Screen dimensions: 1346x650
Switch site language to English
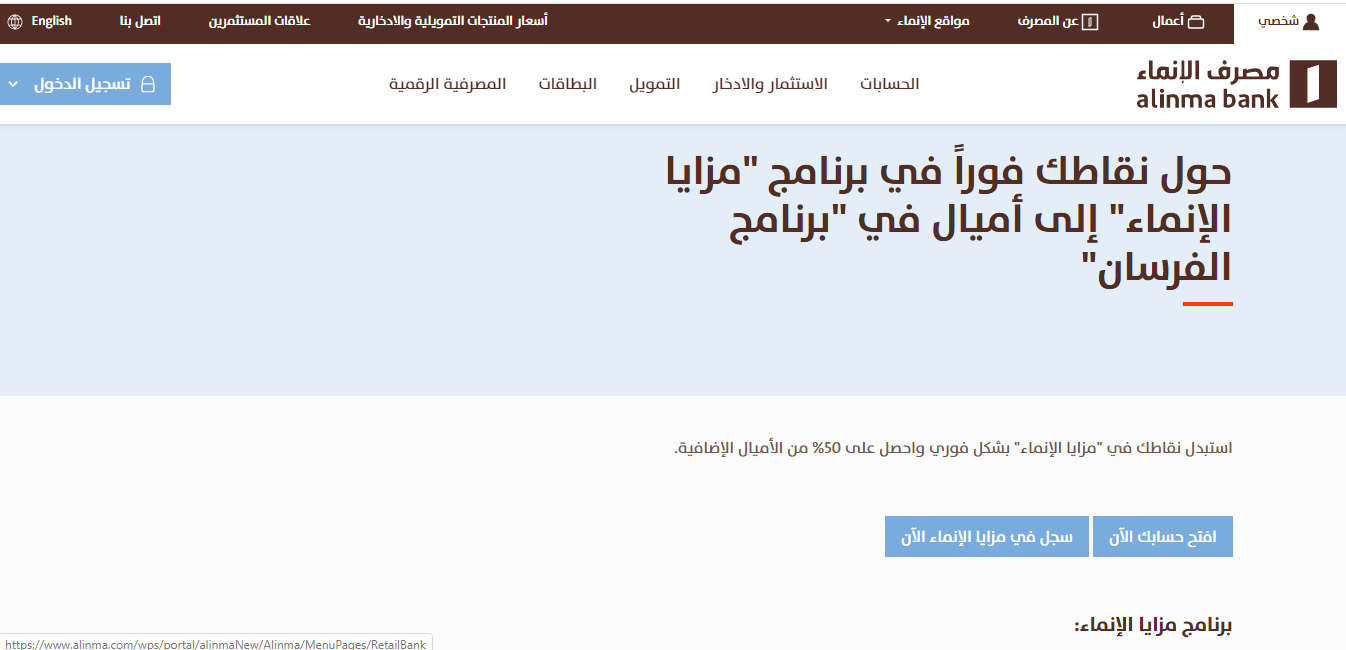click(x=51, y=21)
